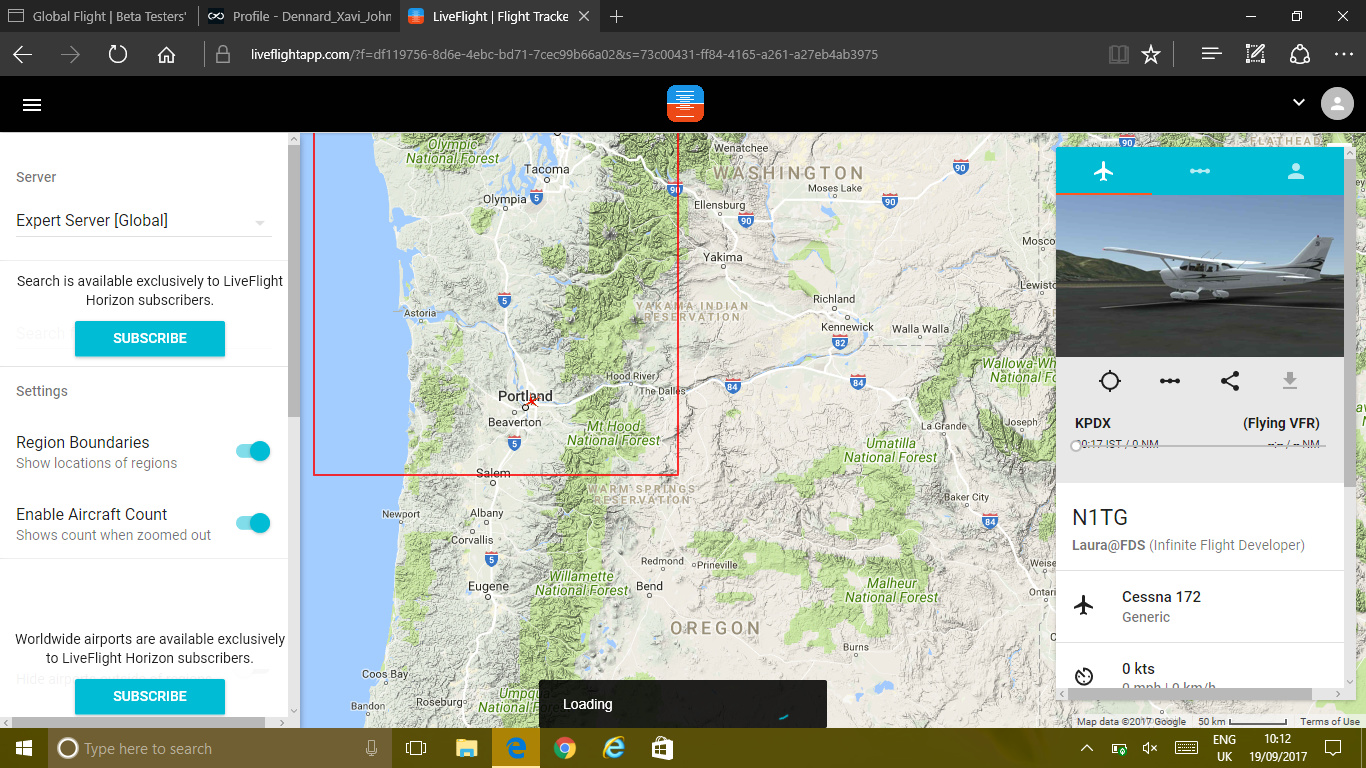
Task: Go to the browser home page
Action: coord(166,55)
